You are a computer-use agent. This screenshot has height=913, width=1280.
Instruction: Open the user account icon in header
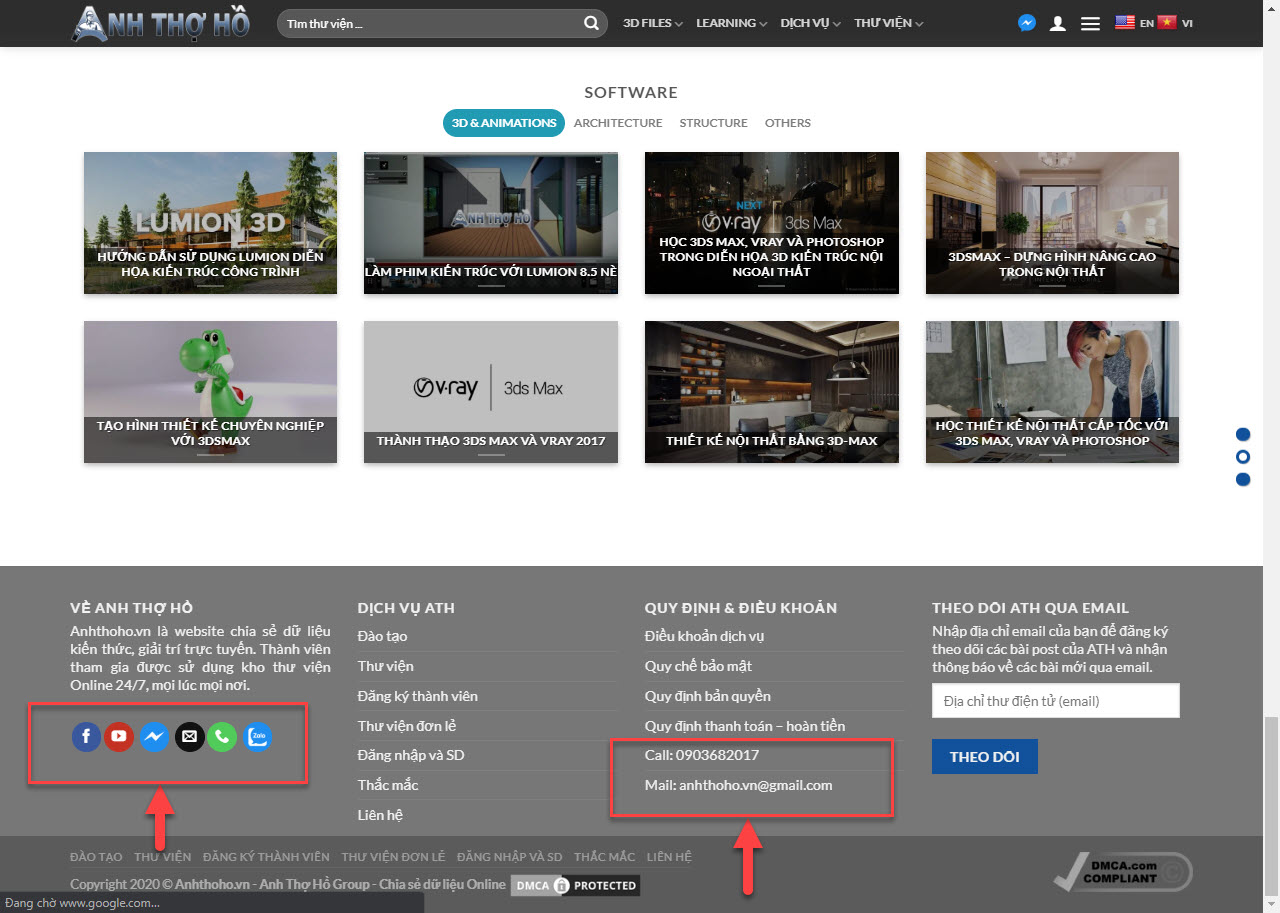click(1057, 23)
